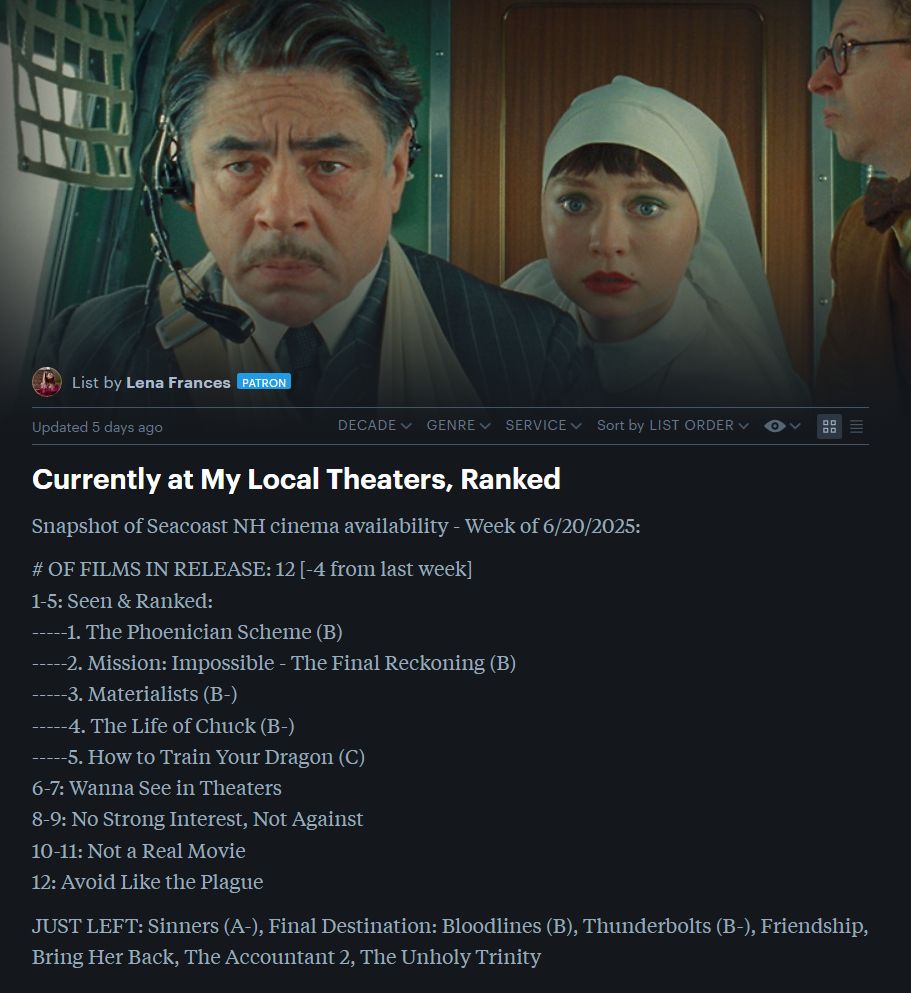Click the Lena Frances author link
Viewport: 911px width, 993px height.
click(178, 383)
